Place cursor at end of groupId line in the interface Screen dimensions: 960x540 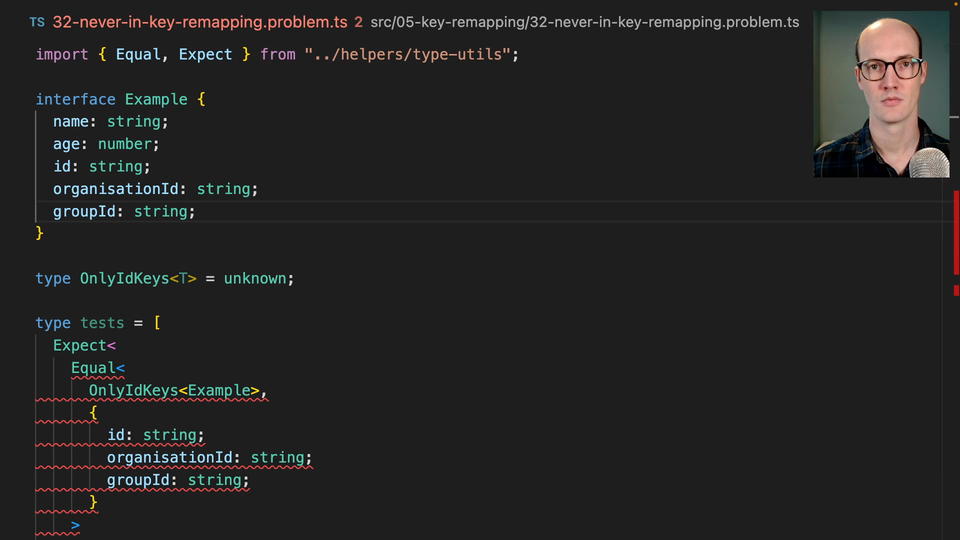197,211
